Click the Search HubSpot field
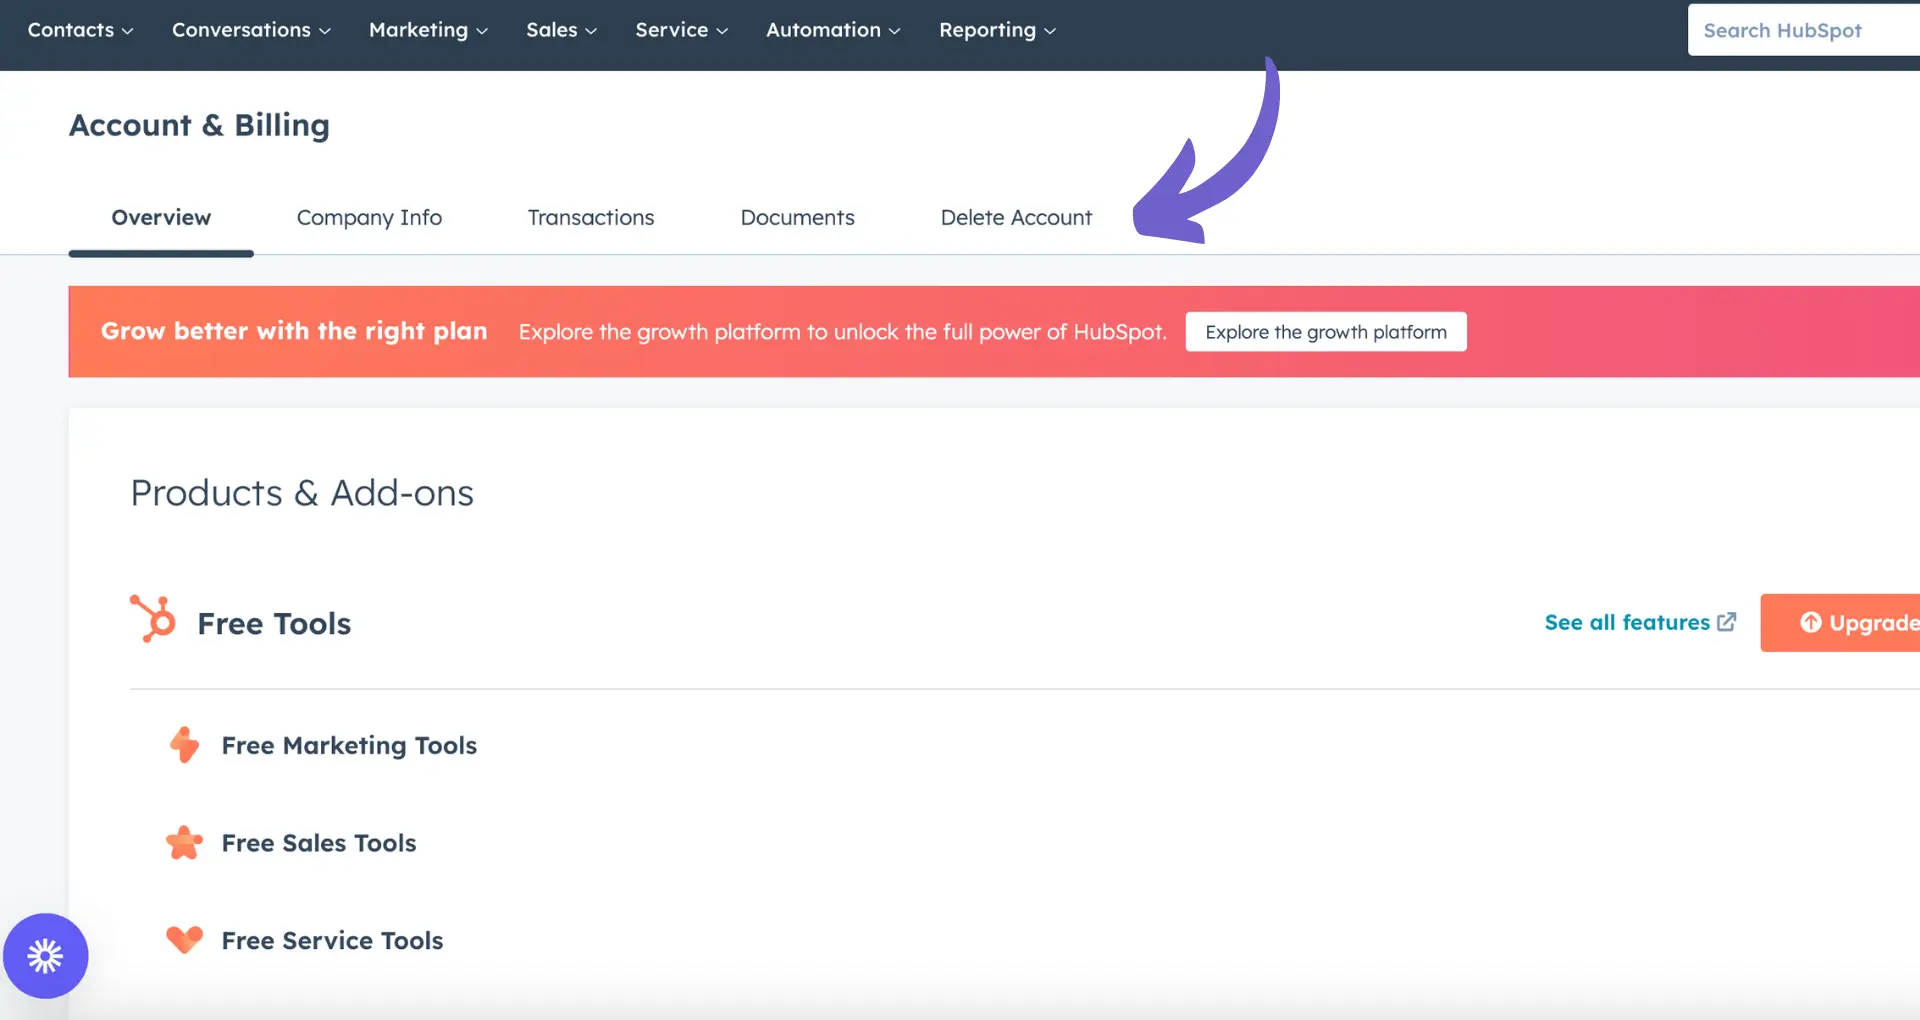The image size is (1920, 1020). [x=1803, y=30]
